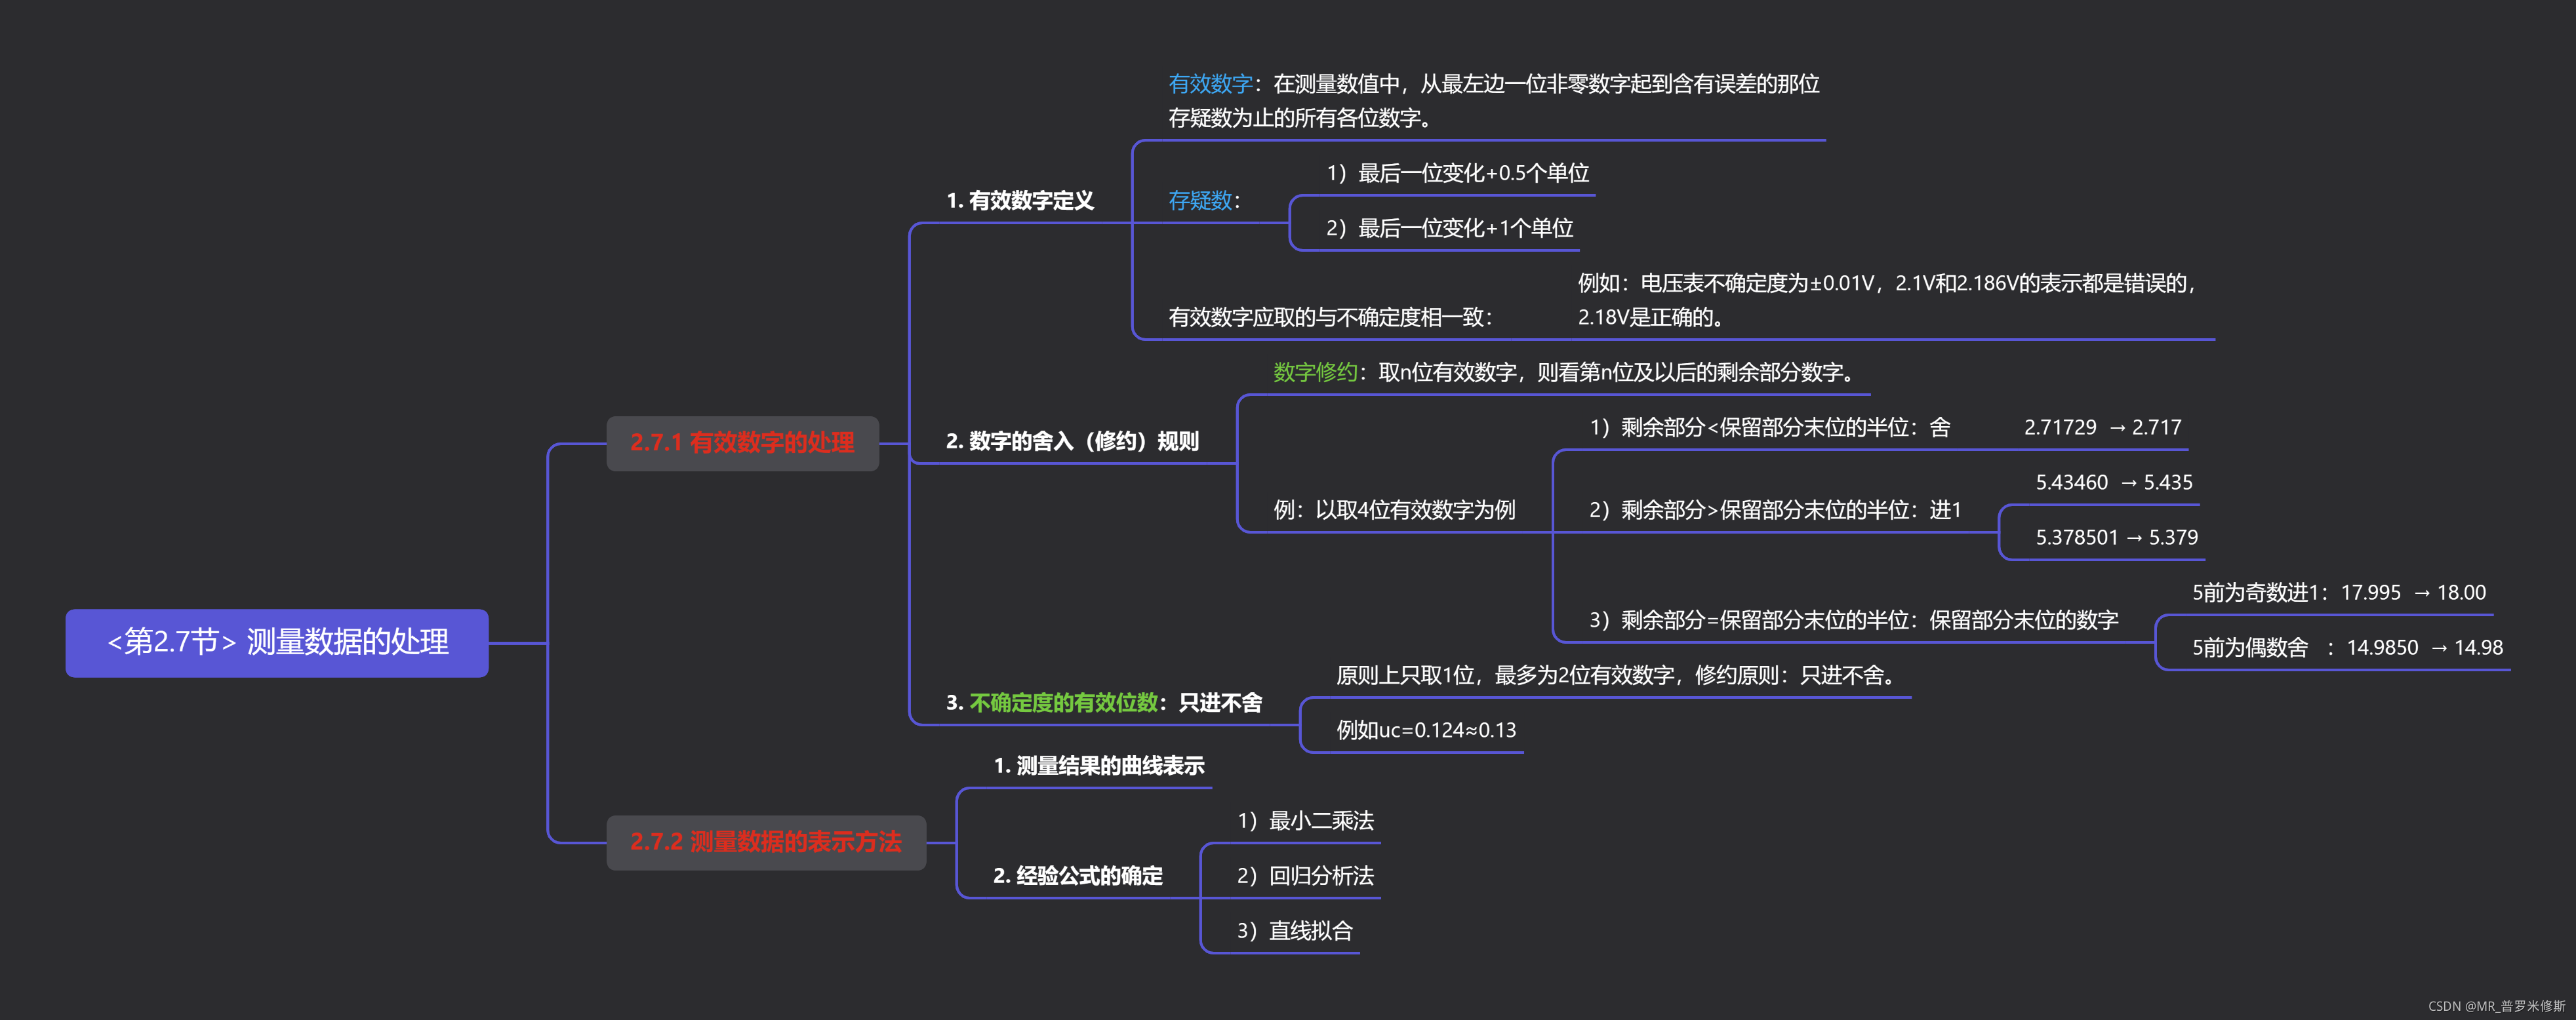Click example 5.378501 → 5.379
The width and height of the screenshot is (2576, 1020).
(x=2116, y=537)
